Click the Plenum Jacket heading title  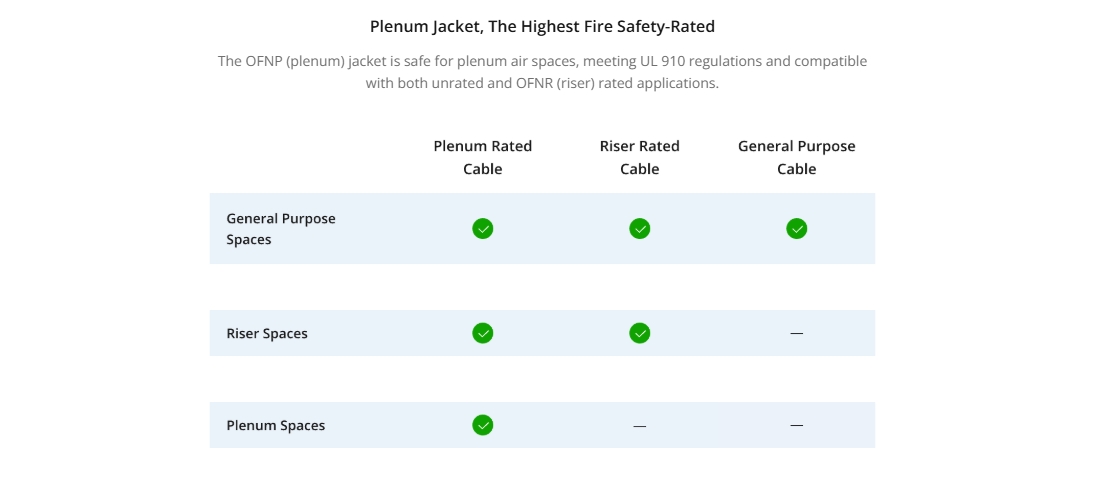pyautogui.click(x=542, y=27)
